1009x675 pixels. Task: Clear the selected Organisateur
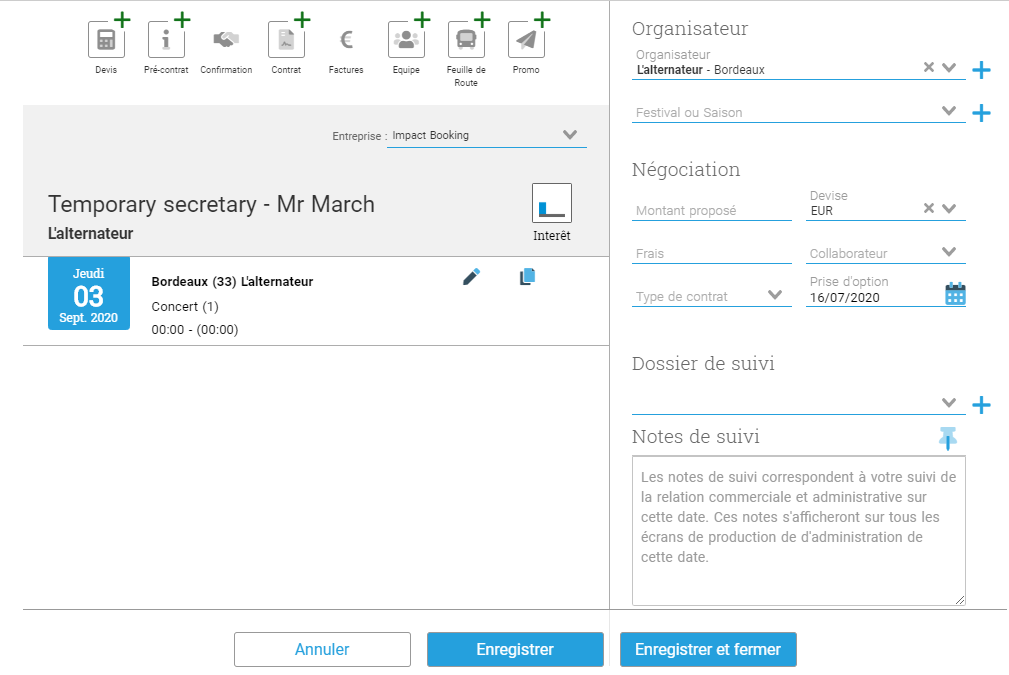(x=929, y=67)
